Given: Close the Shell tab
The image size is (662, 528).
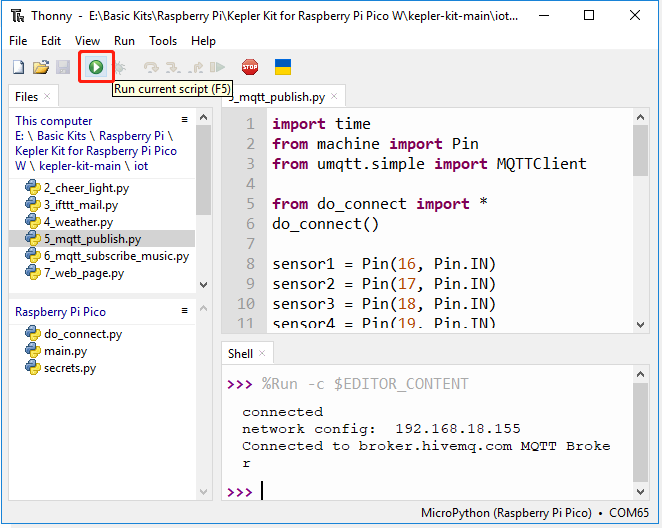Looking at the screenshot, I should tap(262, 353).
